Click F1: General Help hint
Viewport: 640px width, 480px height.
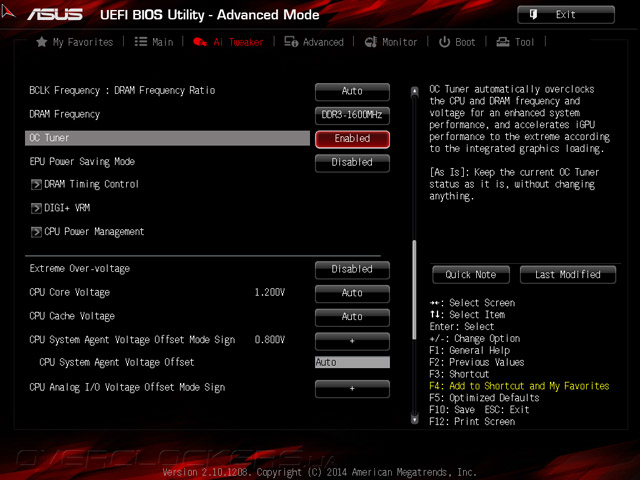pos(470,351)
